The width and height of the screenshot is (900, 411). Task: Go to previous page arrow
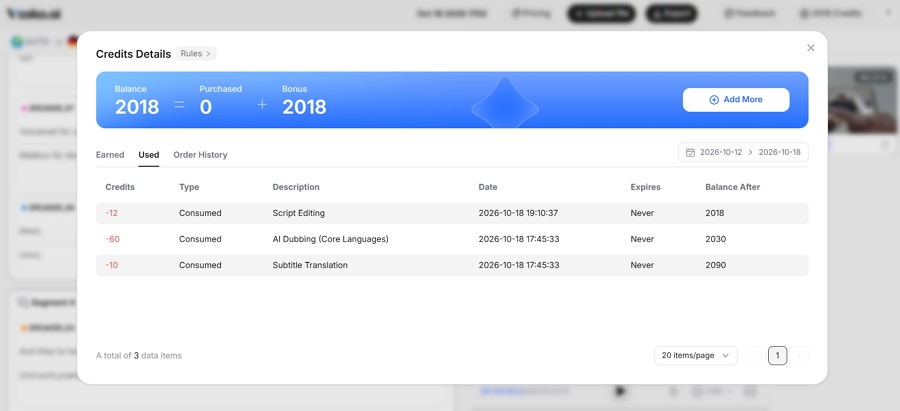click(756, 356)
